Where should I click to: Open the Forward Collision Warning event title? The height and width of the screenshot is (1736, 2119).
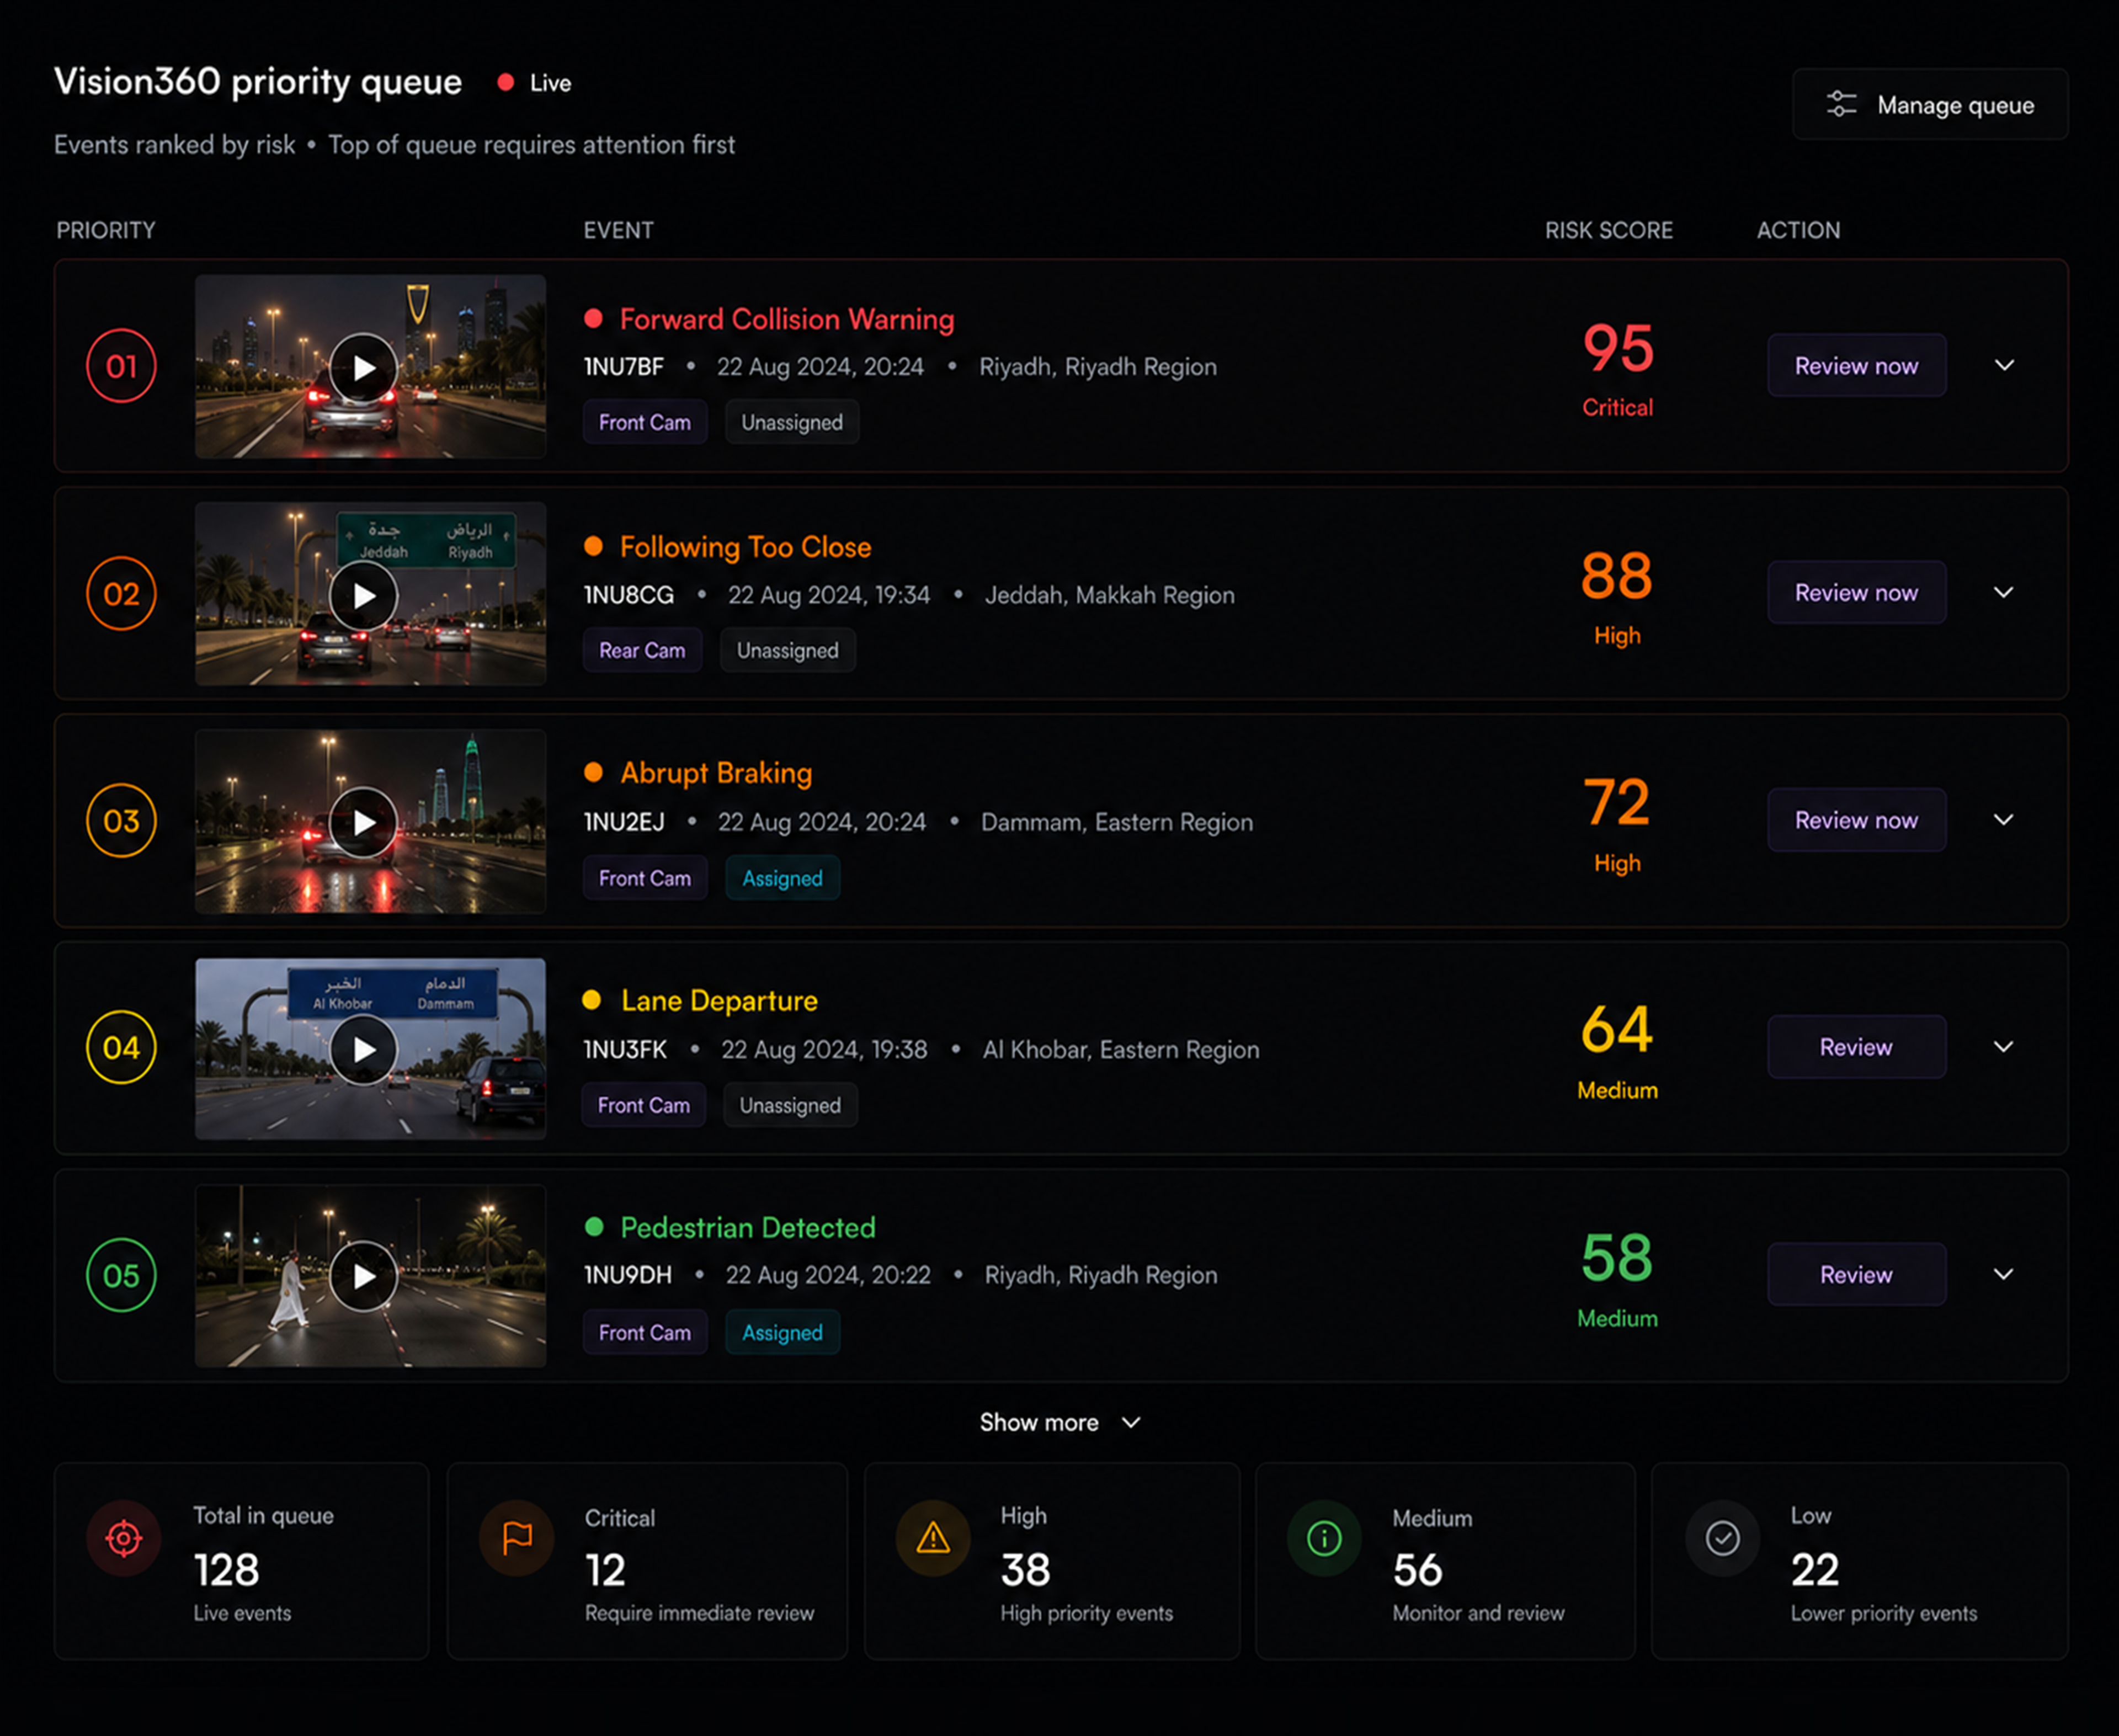coord(787,319)
